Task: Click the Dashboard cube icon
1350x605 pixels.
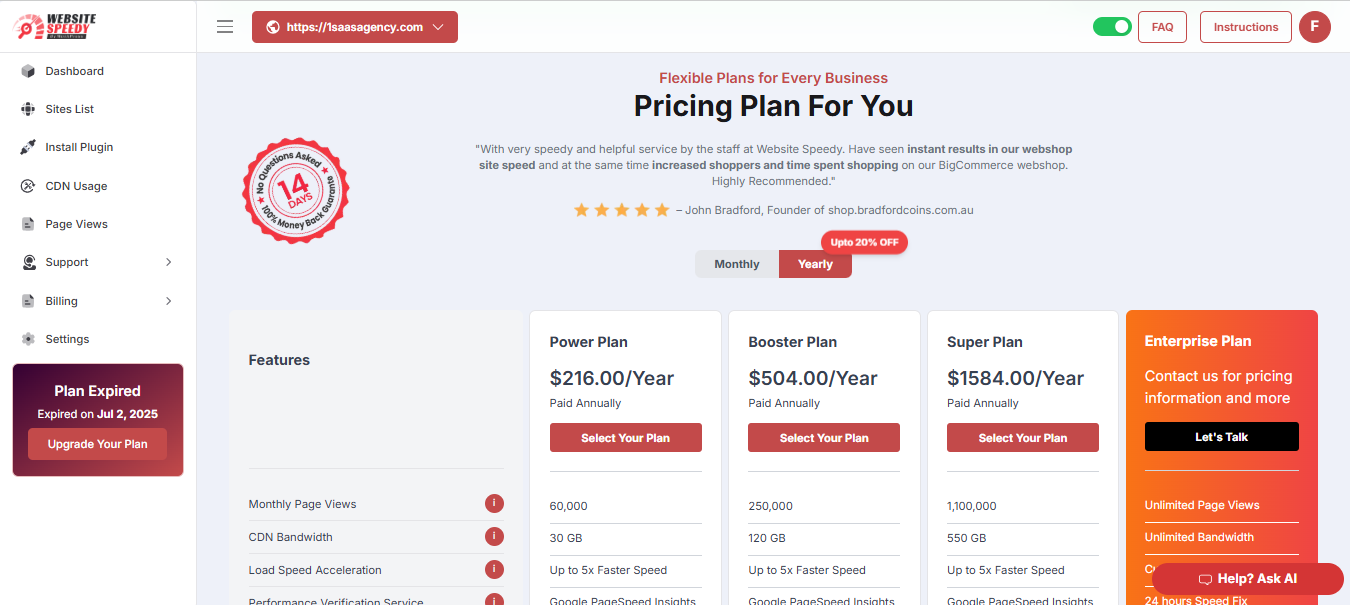Action: [28, 71]
